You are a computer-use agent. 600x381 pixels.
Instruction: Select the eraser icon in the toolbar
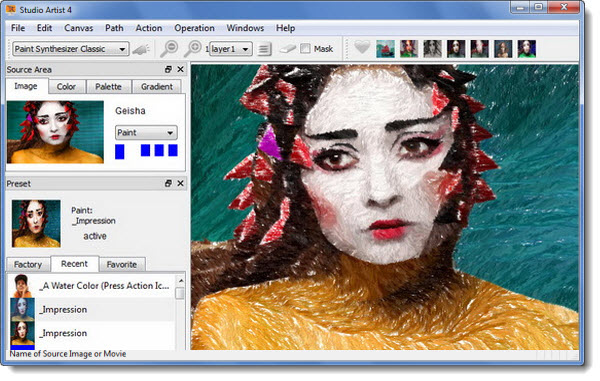287,49
